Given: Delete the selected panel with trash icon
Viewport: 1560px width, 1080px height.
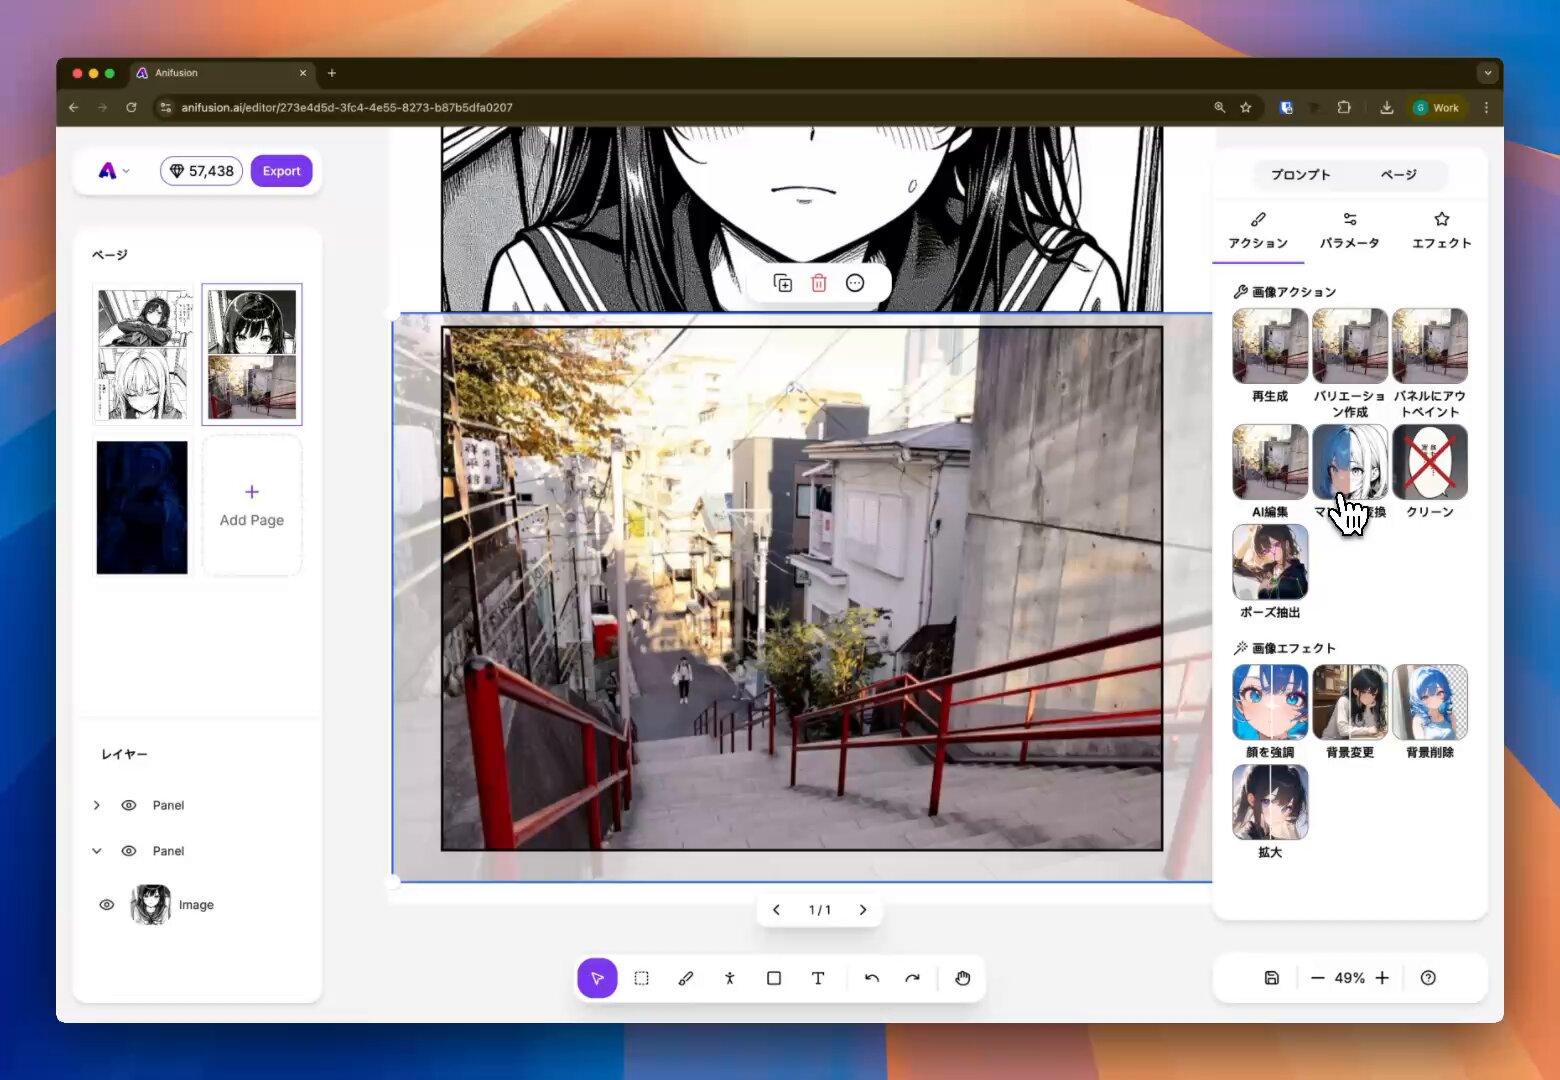Looking at the screenshot, I should point(819,283).
